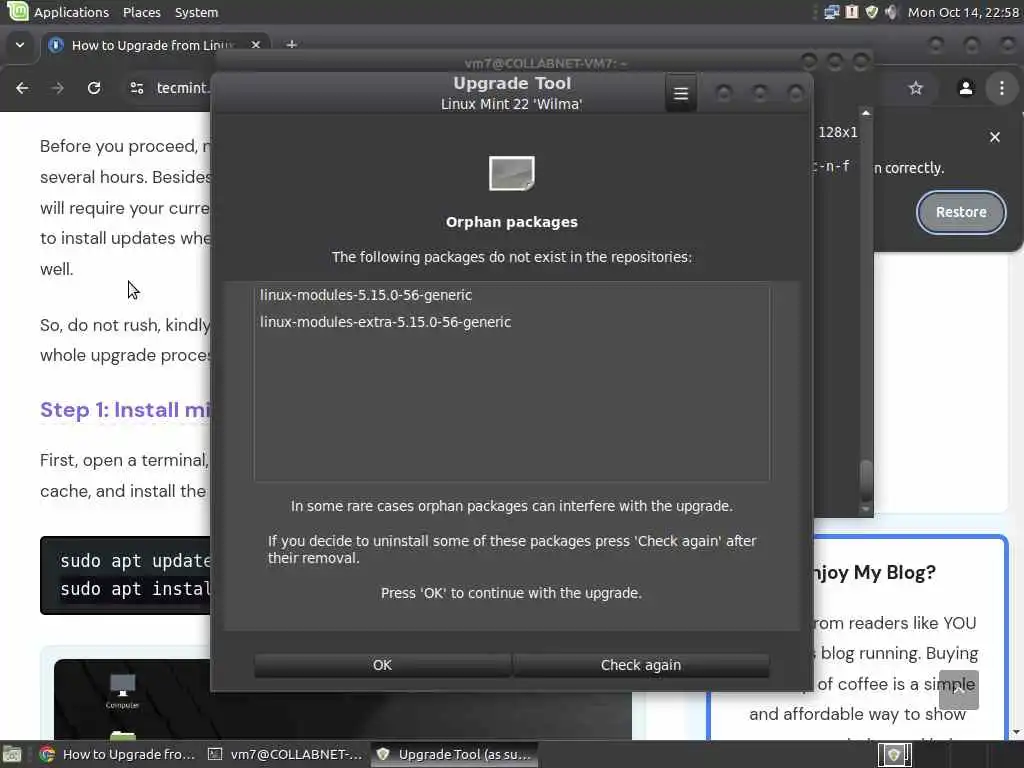Click the terminal title vm7@COLLABNET-VM7
The height and width of the screenshot is (768, 1024).
545,63
